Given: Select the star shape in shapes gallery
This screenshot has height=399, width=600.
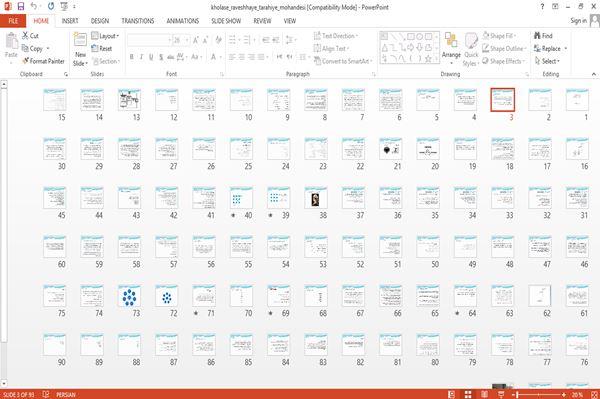Looking at the screenshot, I should tap(428, 59).
